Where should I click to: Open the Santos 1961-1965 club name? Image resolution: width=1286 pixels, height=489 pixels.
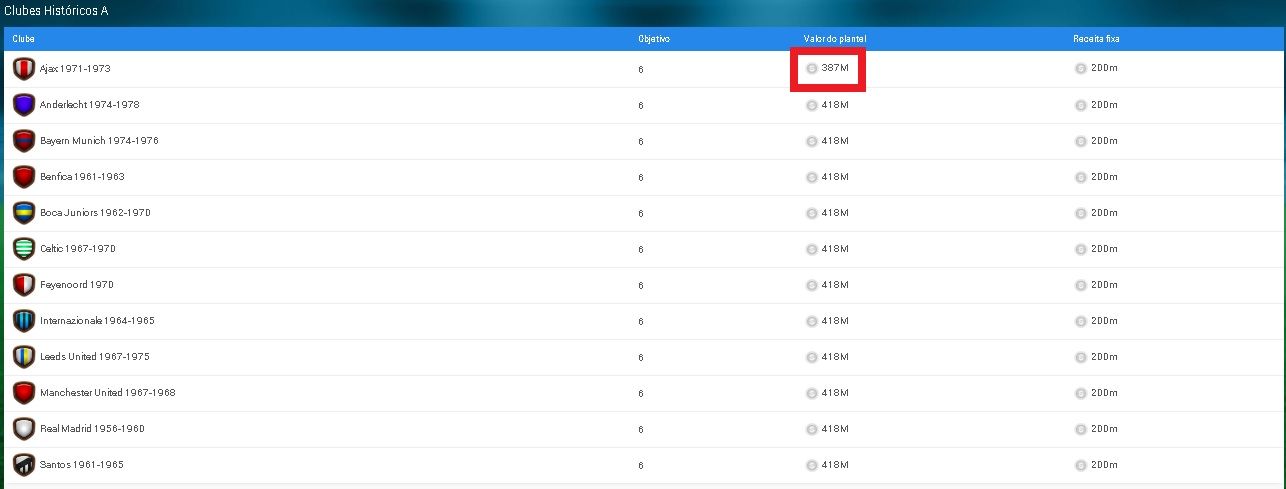tap(82, 465)
